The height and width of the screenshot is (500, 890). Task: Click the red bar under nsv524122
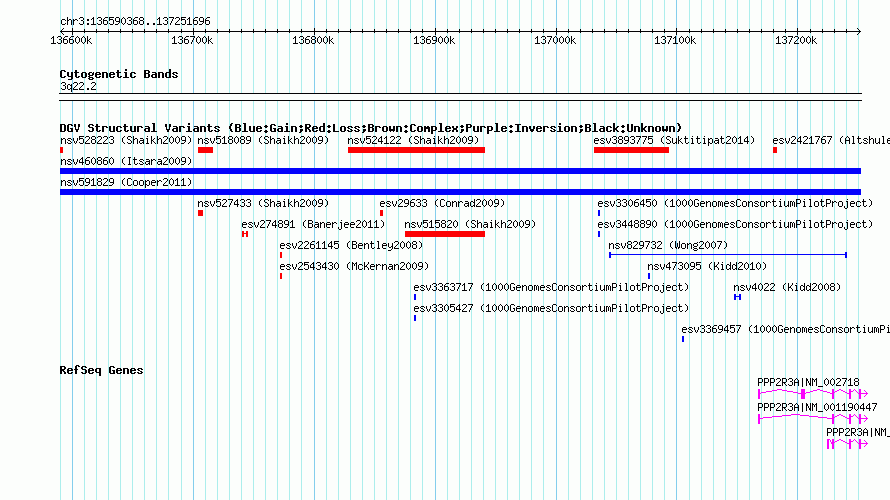(416, 150)
